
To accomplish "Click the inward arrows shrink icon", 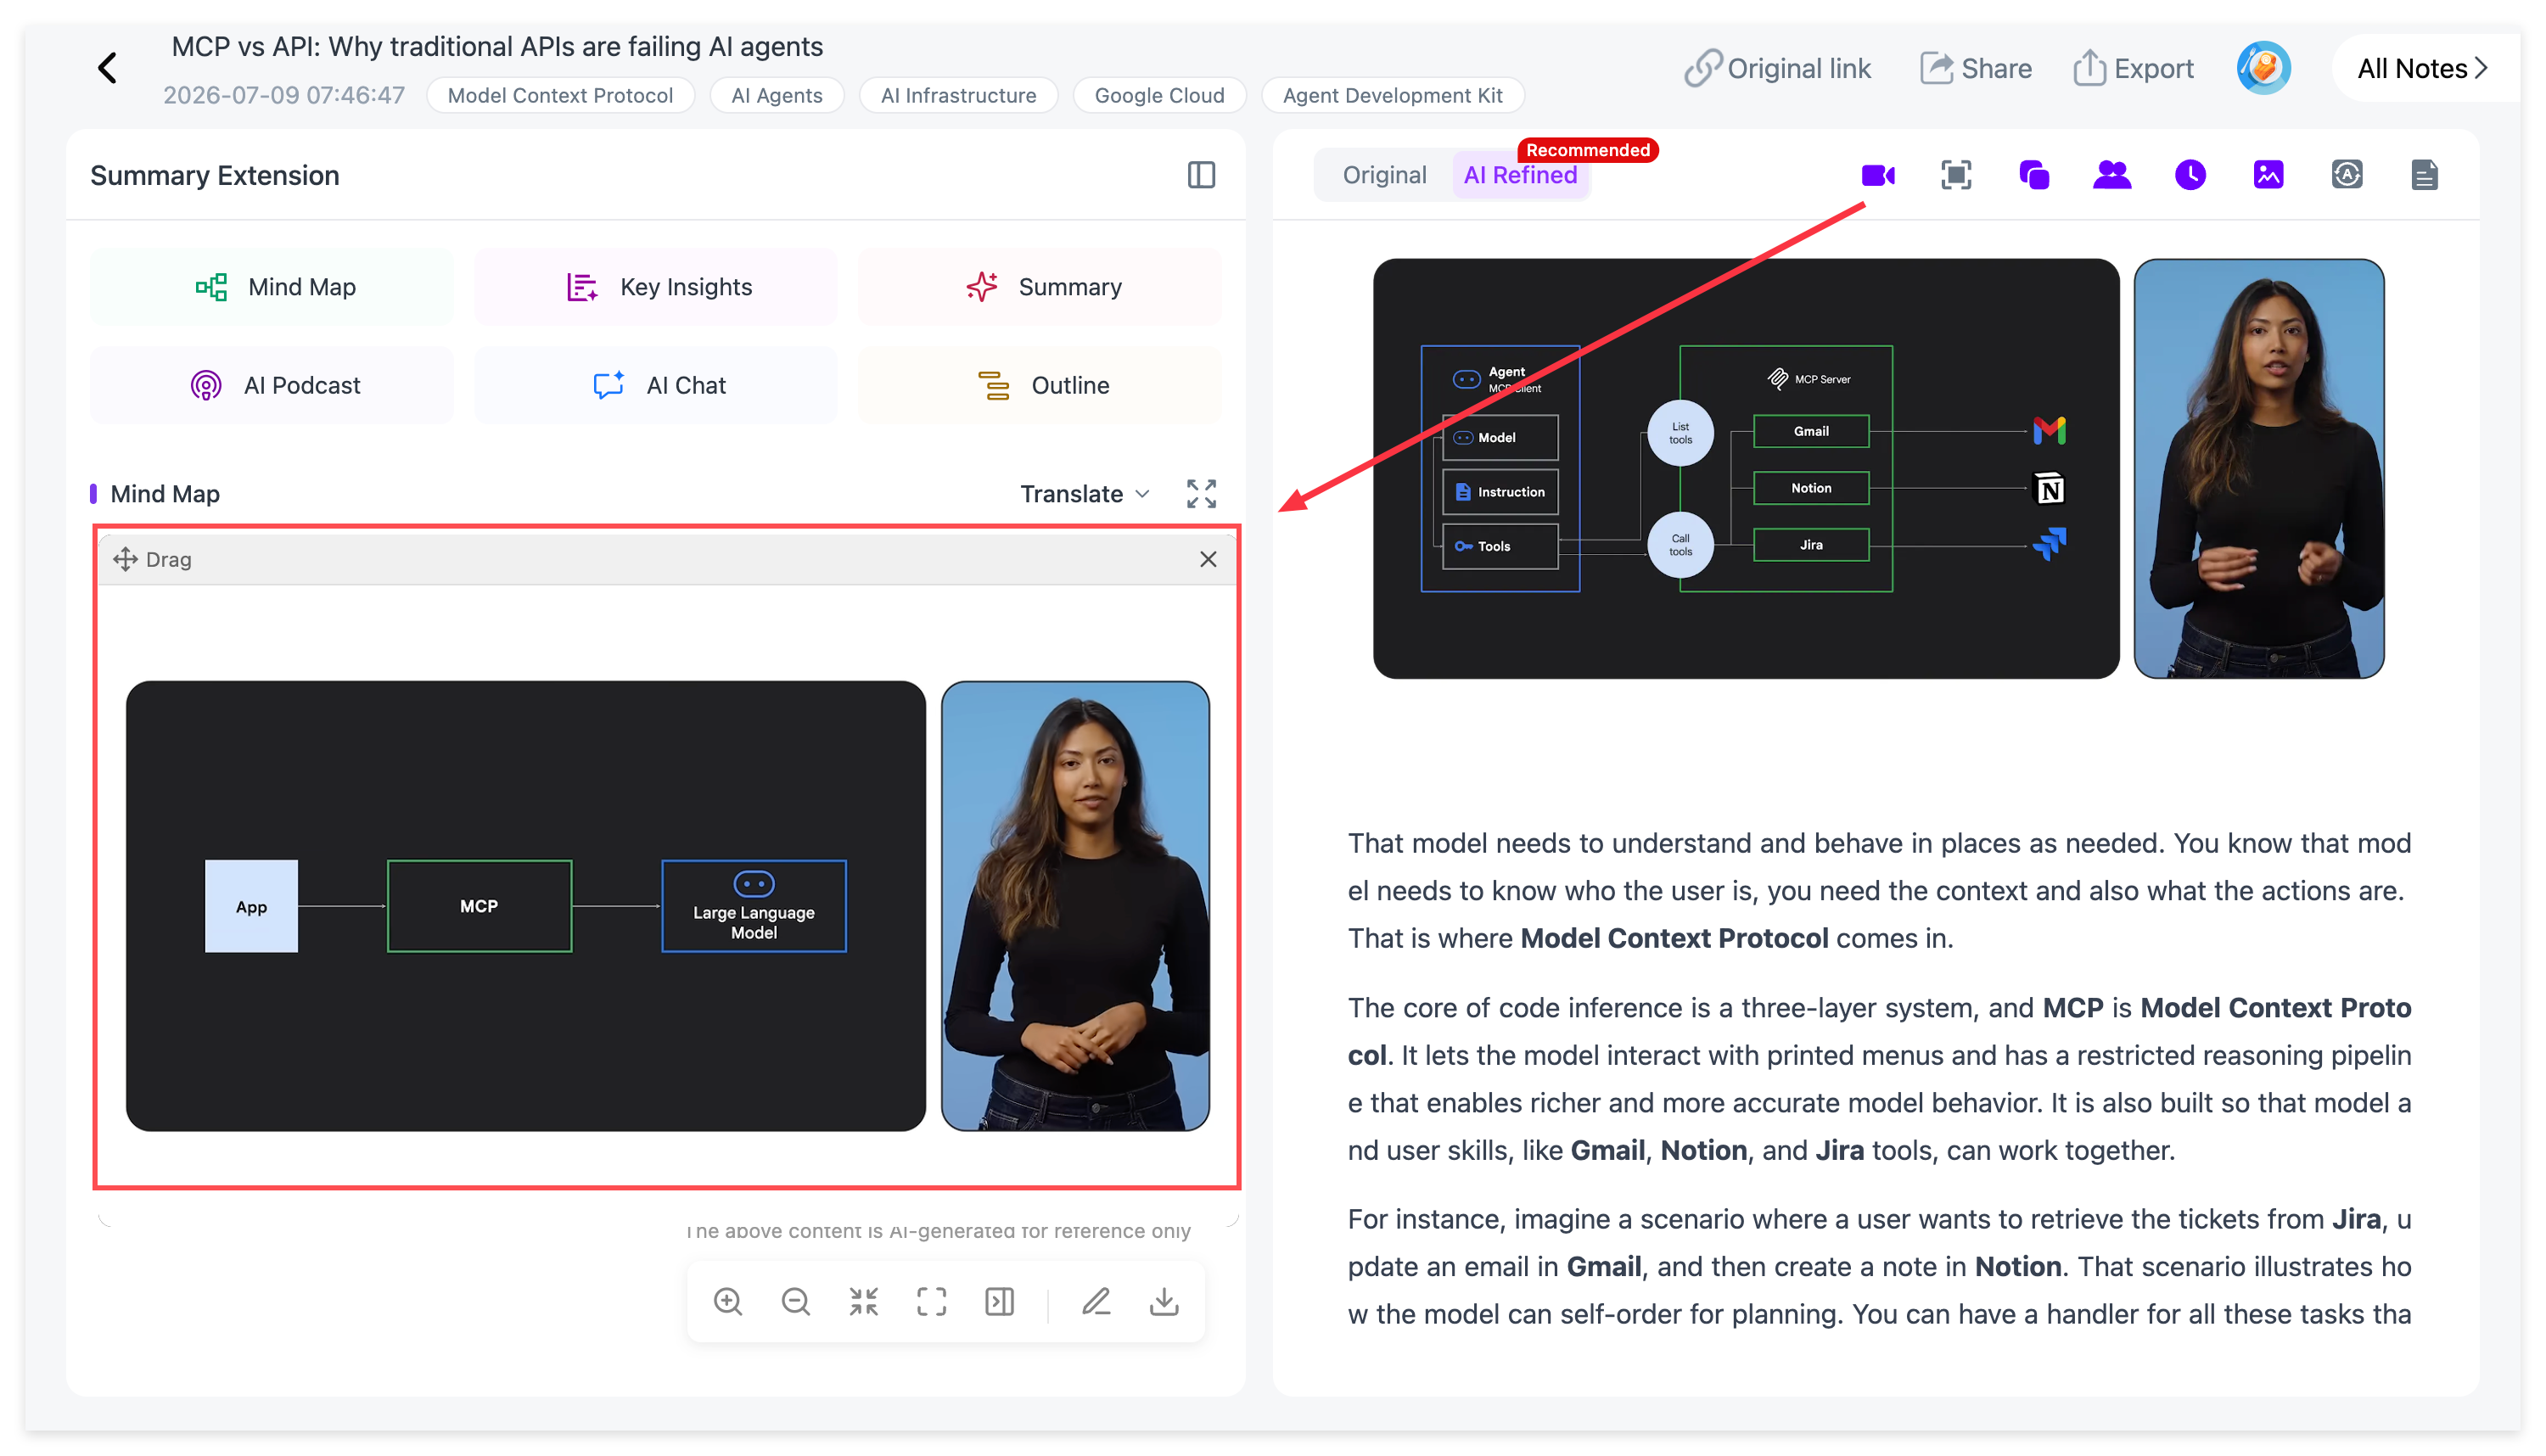I will point(864,1301).
